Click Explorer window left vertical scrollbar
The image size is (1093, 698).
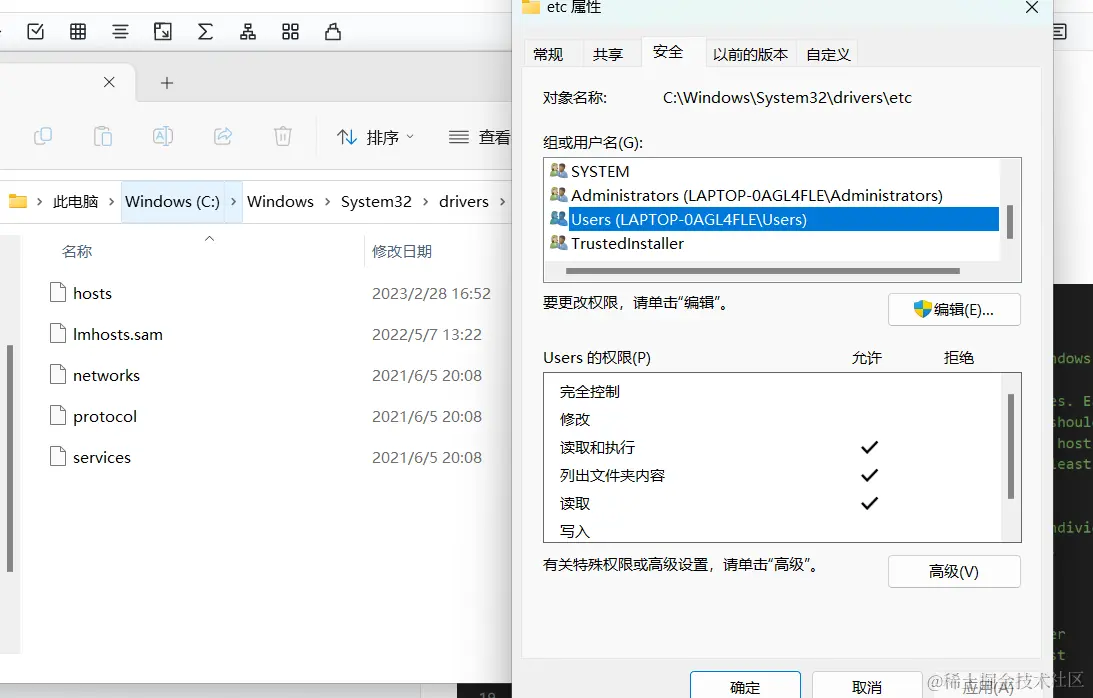tap(10, 458)
